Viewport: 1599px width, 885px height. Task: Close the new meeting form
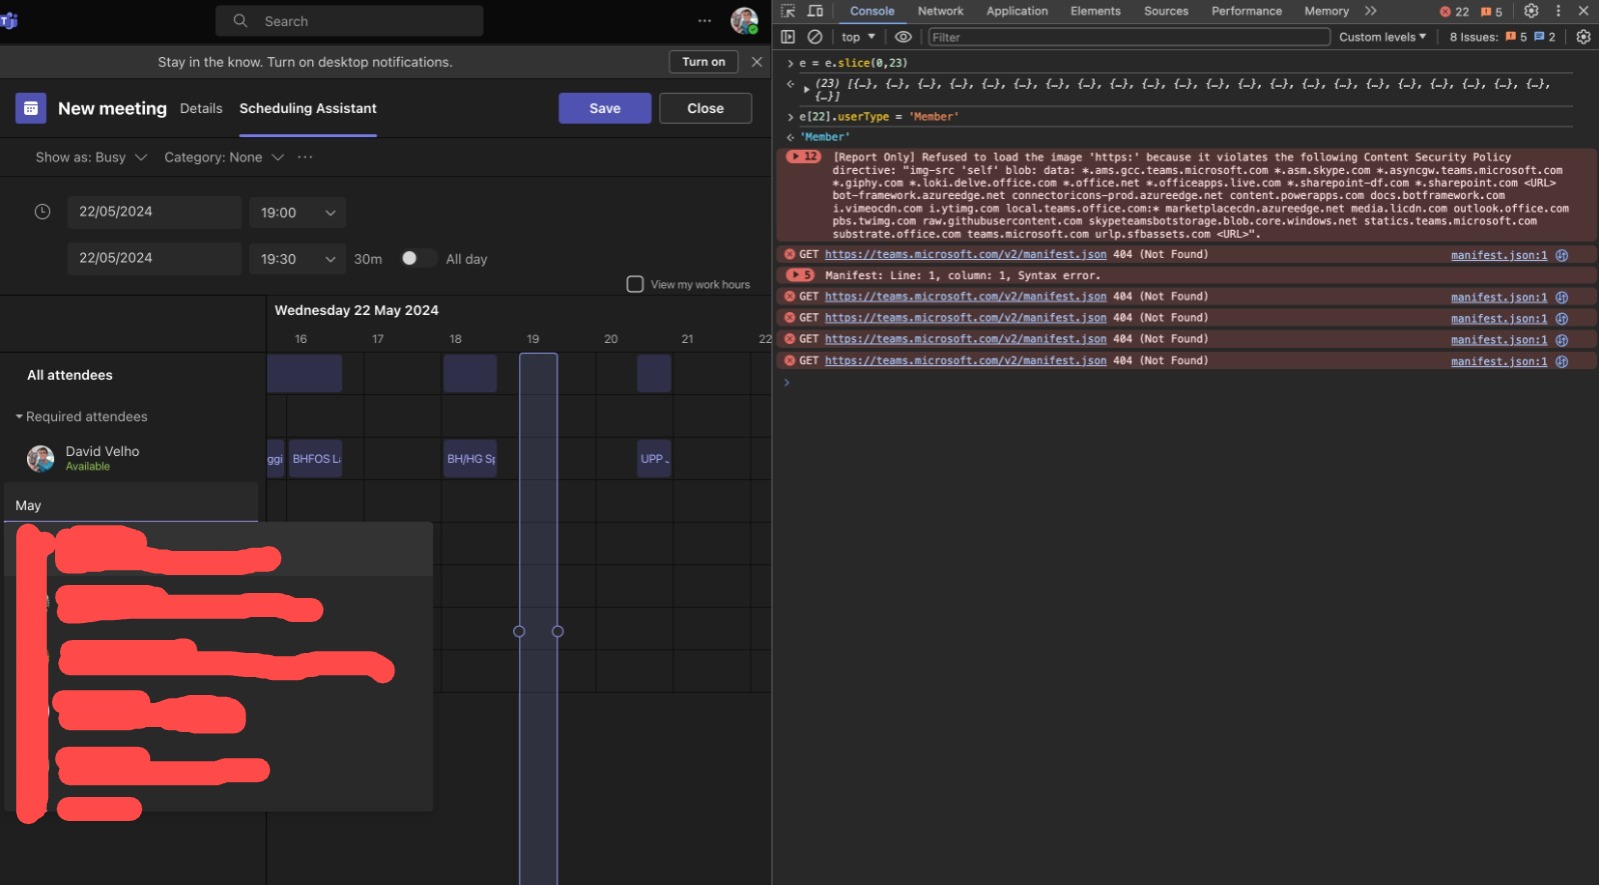[x=705, y=108]
